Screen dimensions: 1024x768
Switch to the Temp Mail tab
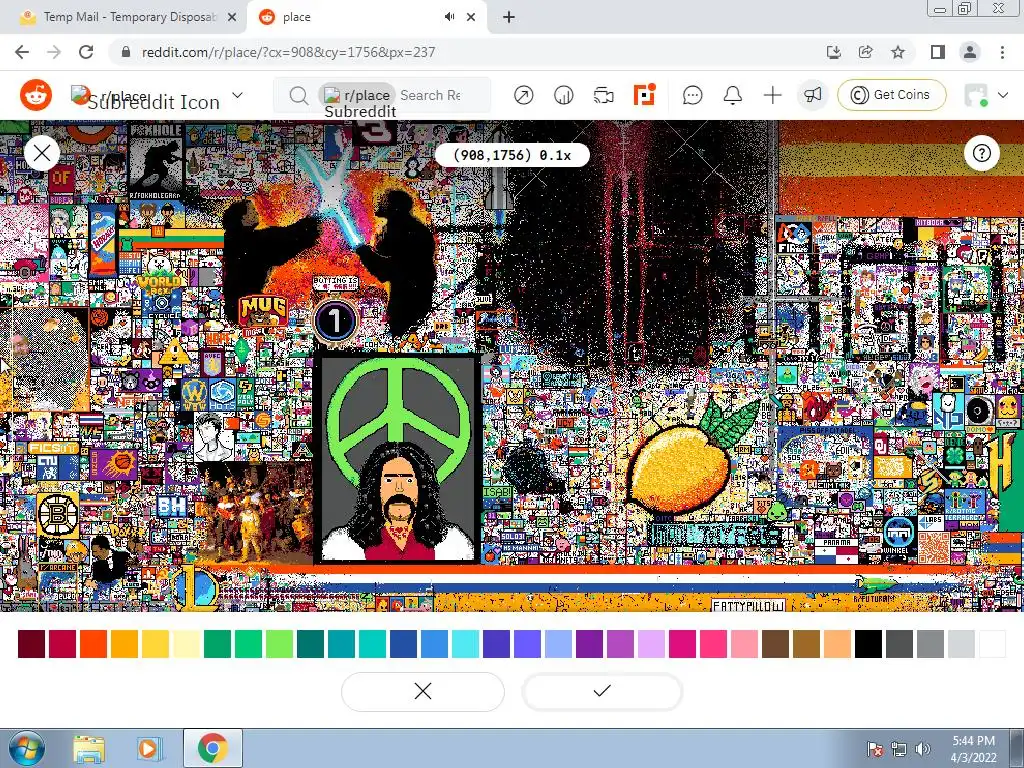(127, 17)
